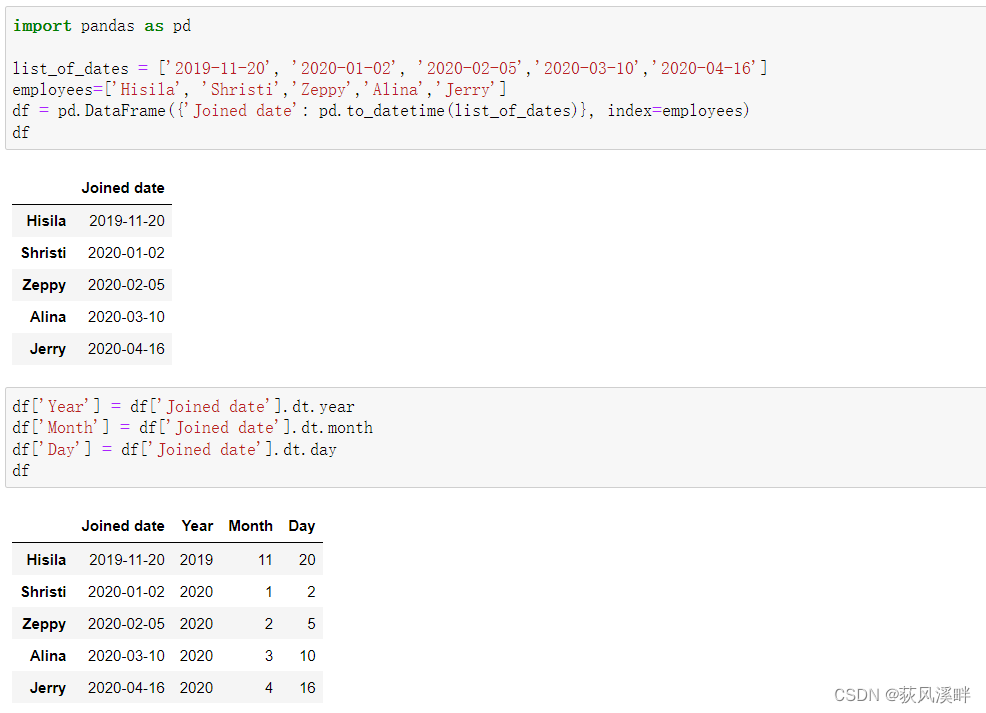Click Month value 11 in Hisila row
986x713 pixels.
tap(265, 560)
